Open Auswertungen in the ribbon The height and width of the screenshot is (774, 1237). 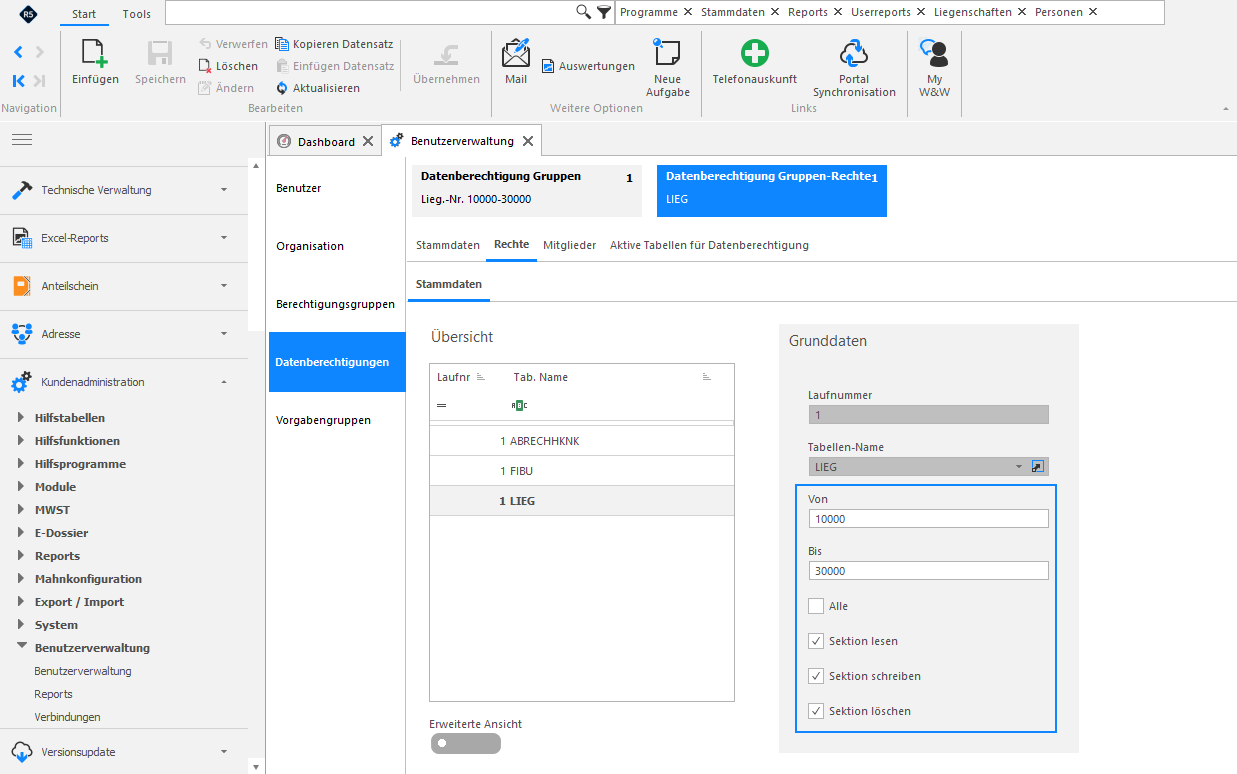588,66
